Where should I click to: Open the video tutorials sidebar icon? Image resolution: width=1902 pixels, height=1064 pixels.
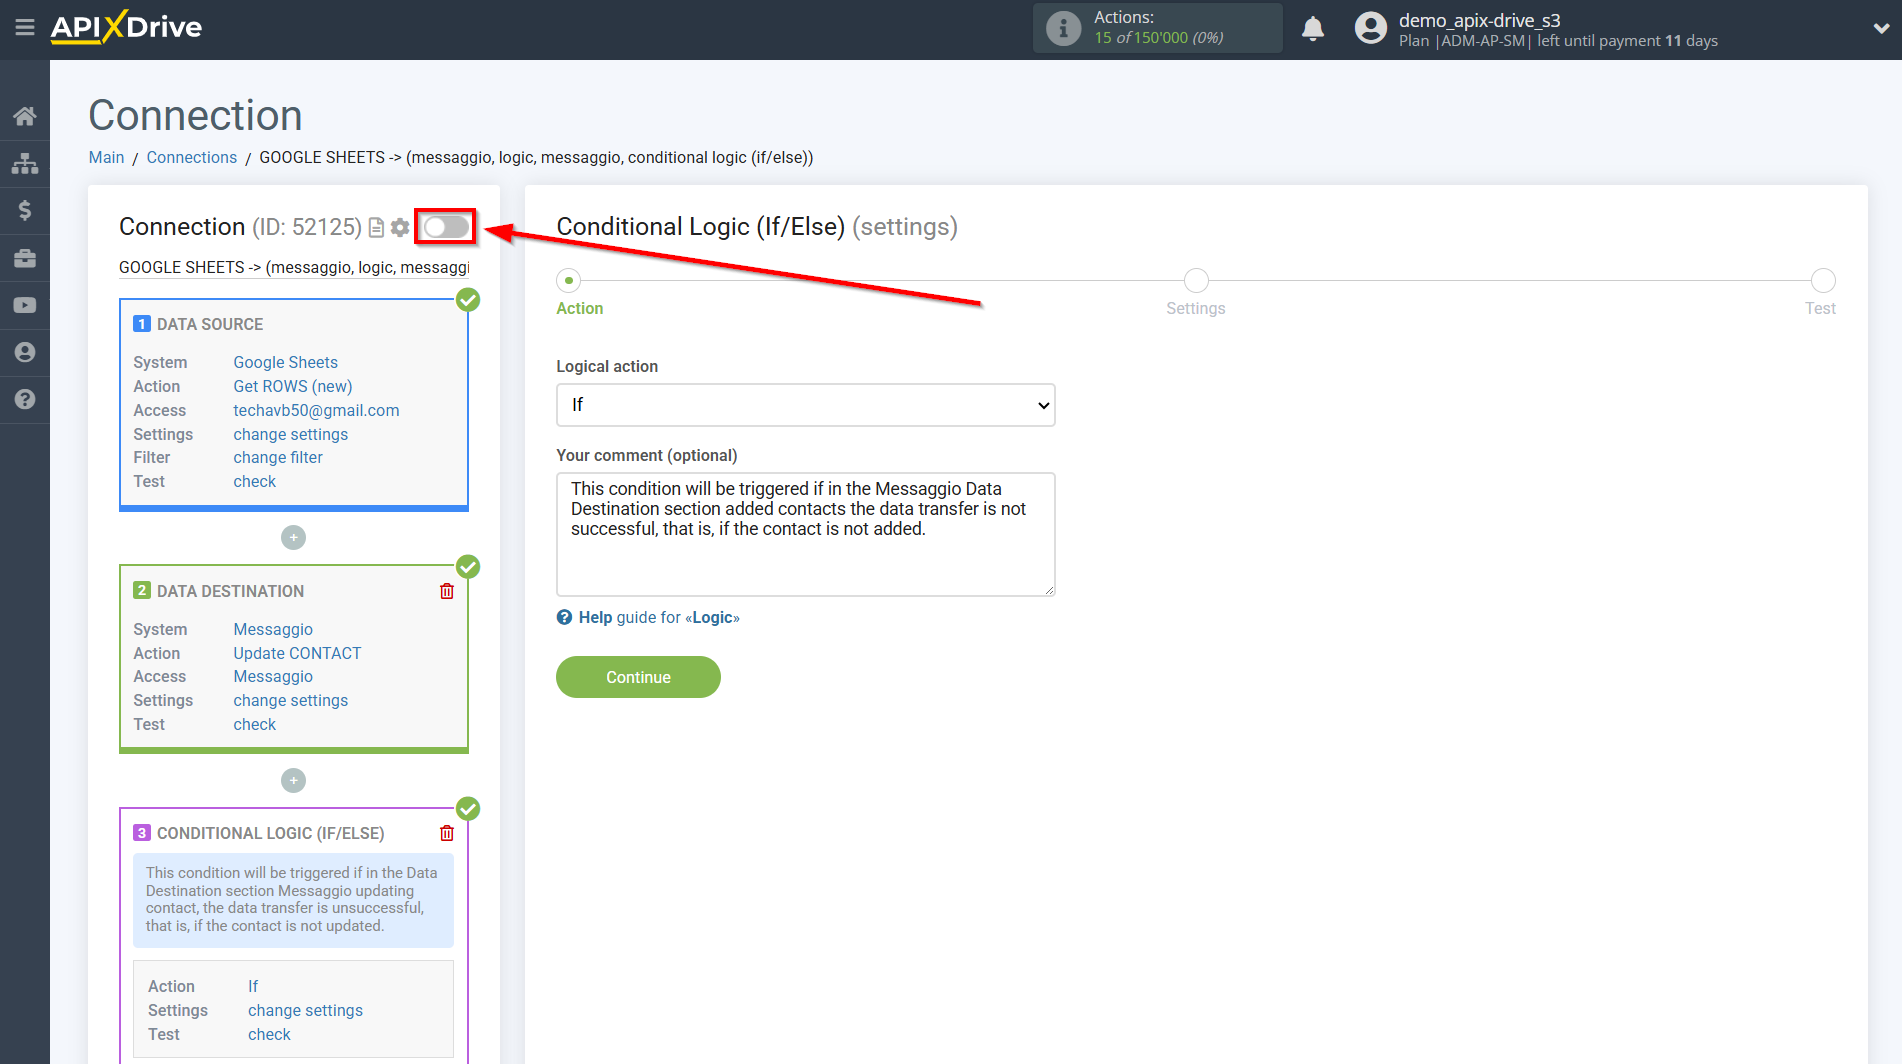pyautogui.click(x=25, y=305)
